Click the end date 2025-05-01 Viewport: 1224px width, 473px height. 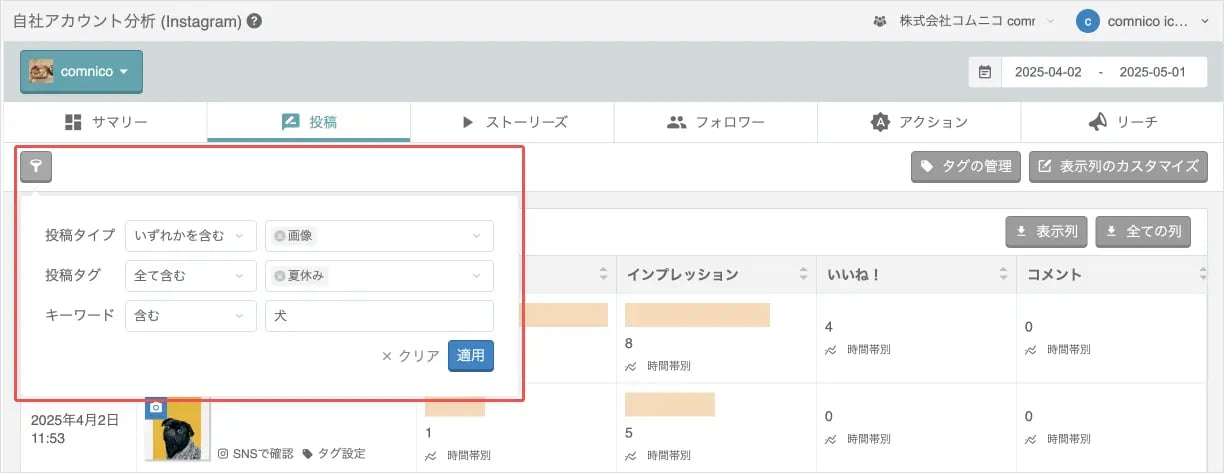click(x=1152, y=72)
